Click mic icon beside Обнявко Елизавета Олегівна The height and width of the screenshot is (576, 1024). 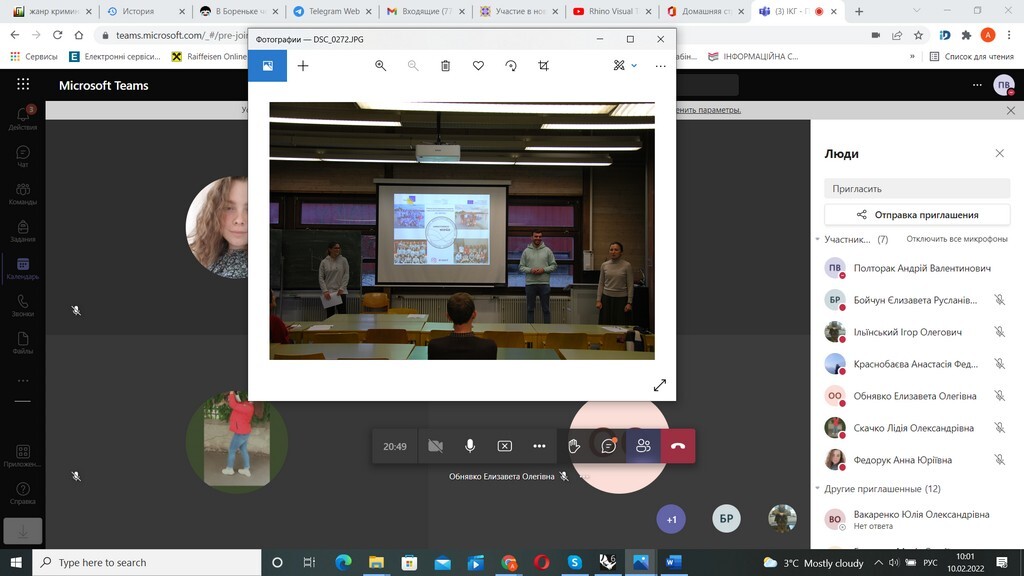click(x=999, y=396)
